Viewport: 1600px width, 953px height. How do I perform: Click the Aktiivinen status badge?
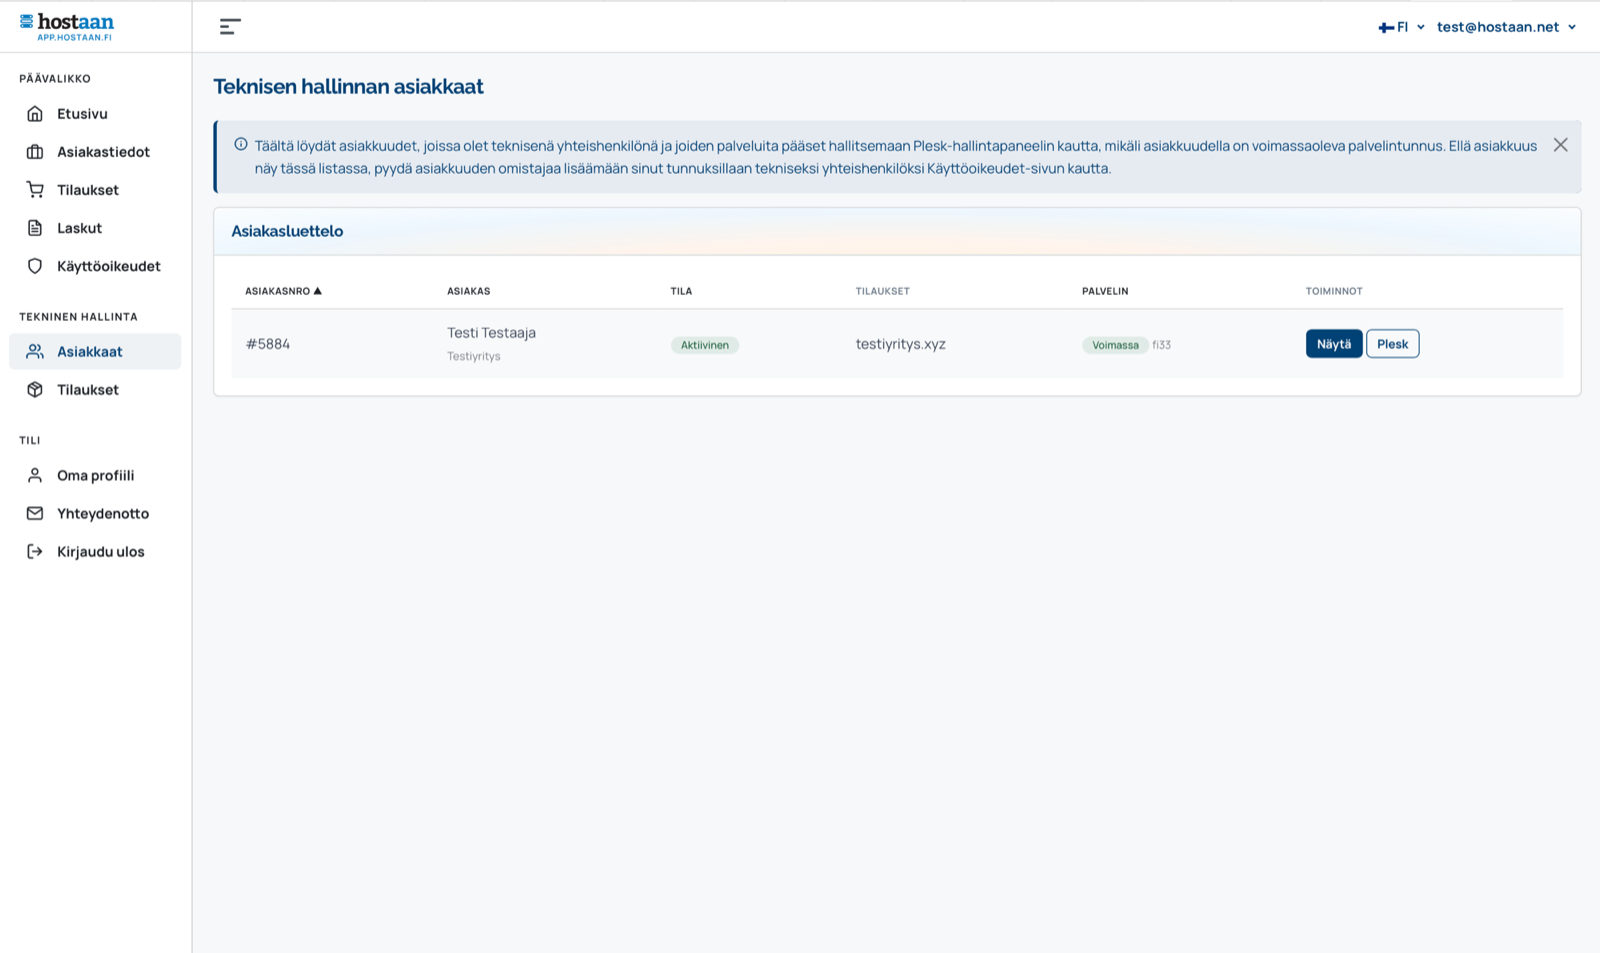click(705, 345)
